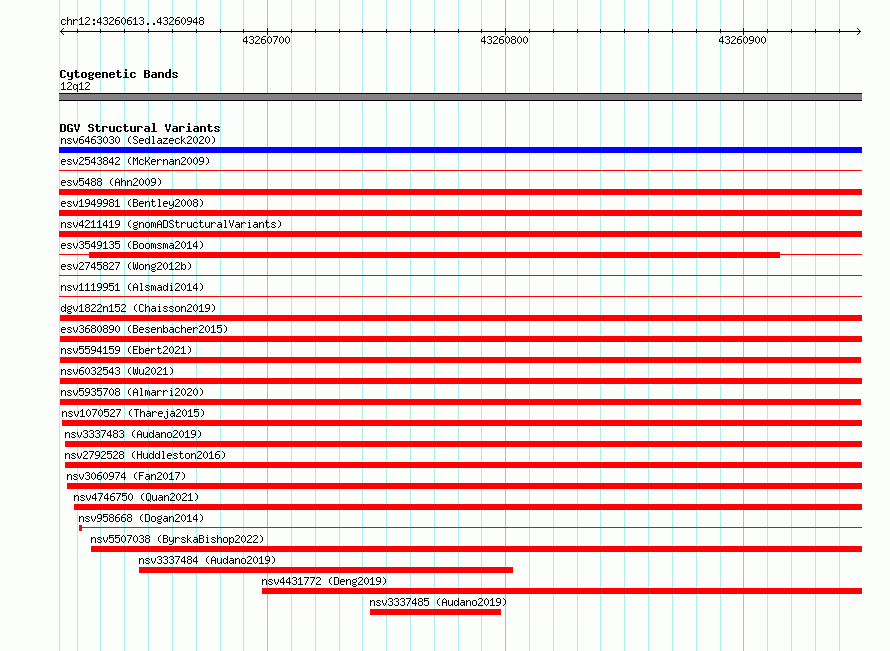Open nsv2792528 (Huddleston2016) label
Viewport: 890px width, 651px height.
pos(145,455)
